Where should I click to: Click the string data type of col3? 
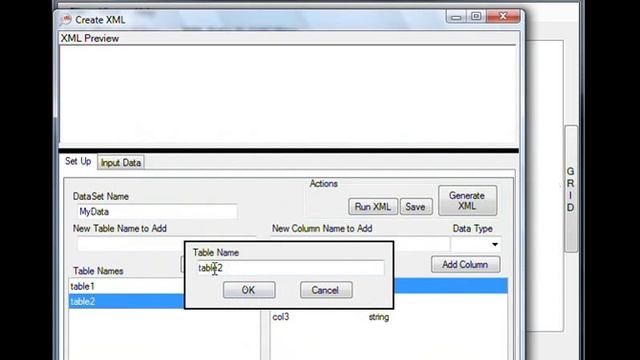coord(379,317)
